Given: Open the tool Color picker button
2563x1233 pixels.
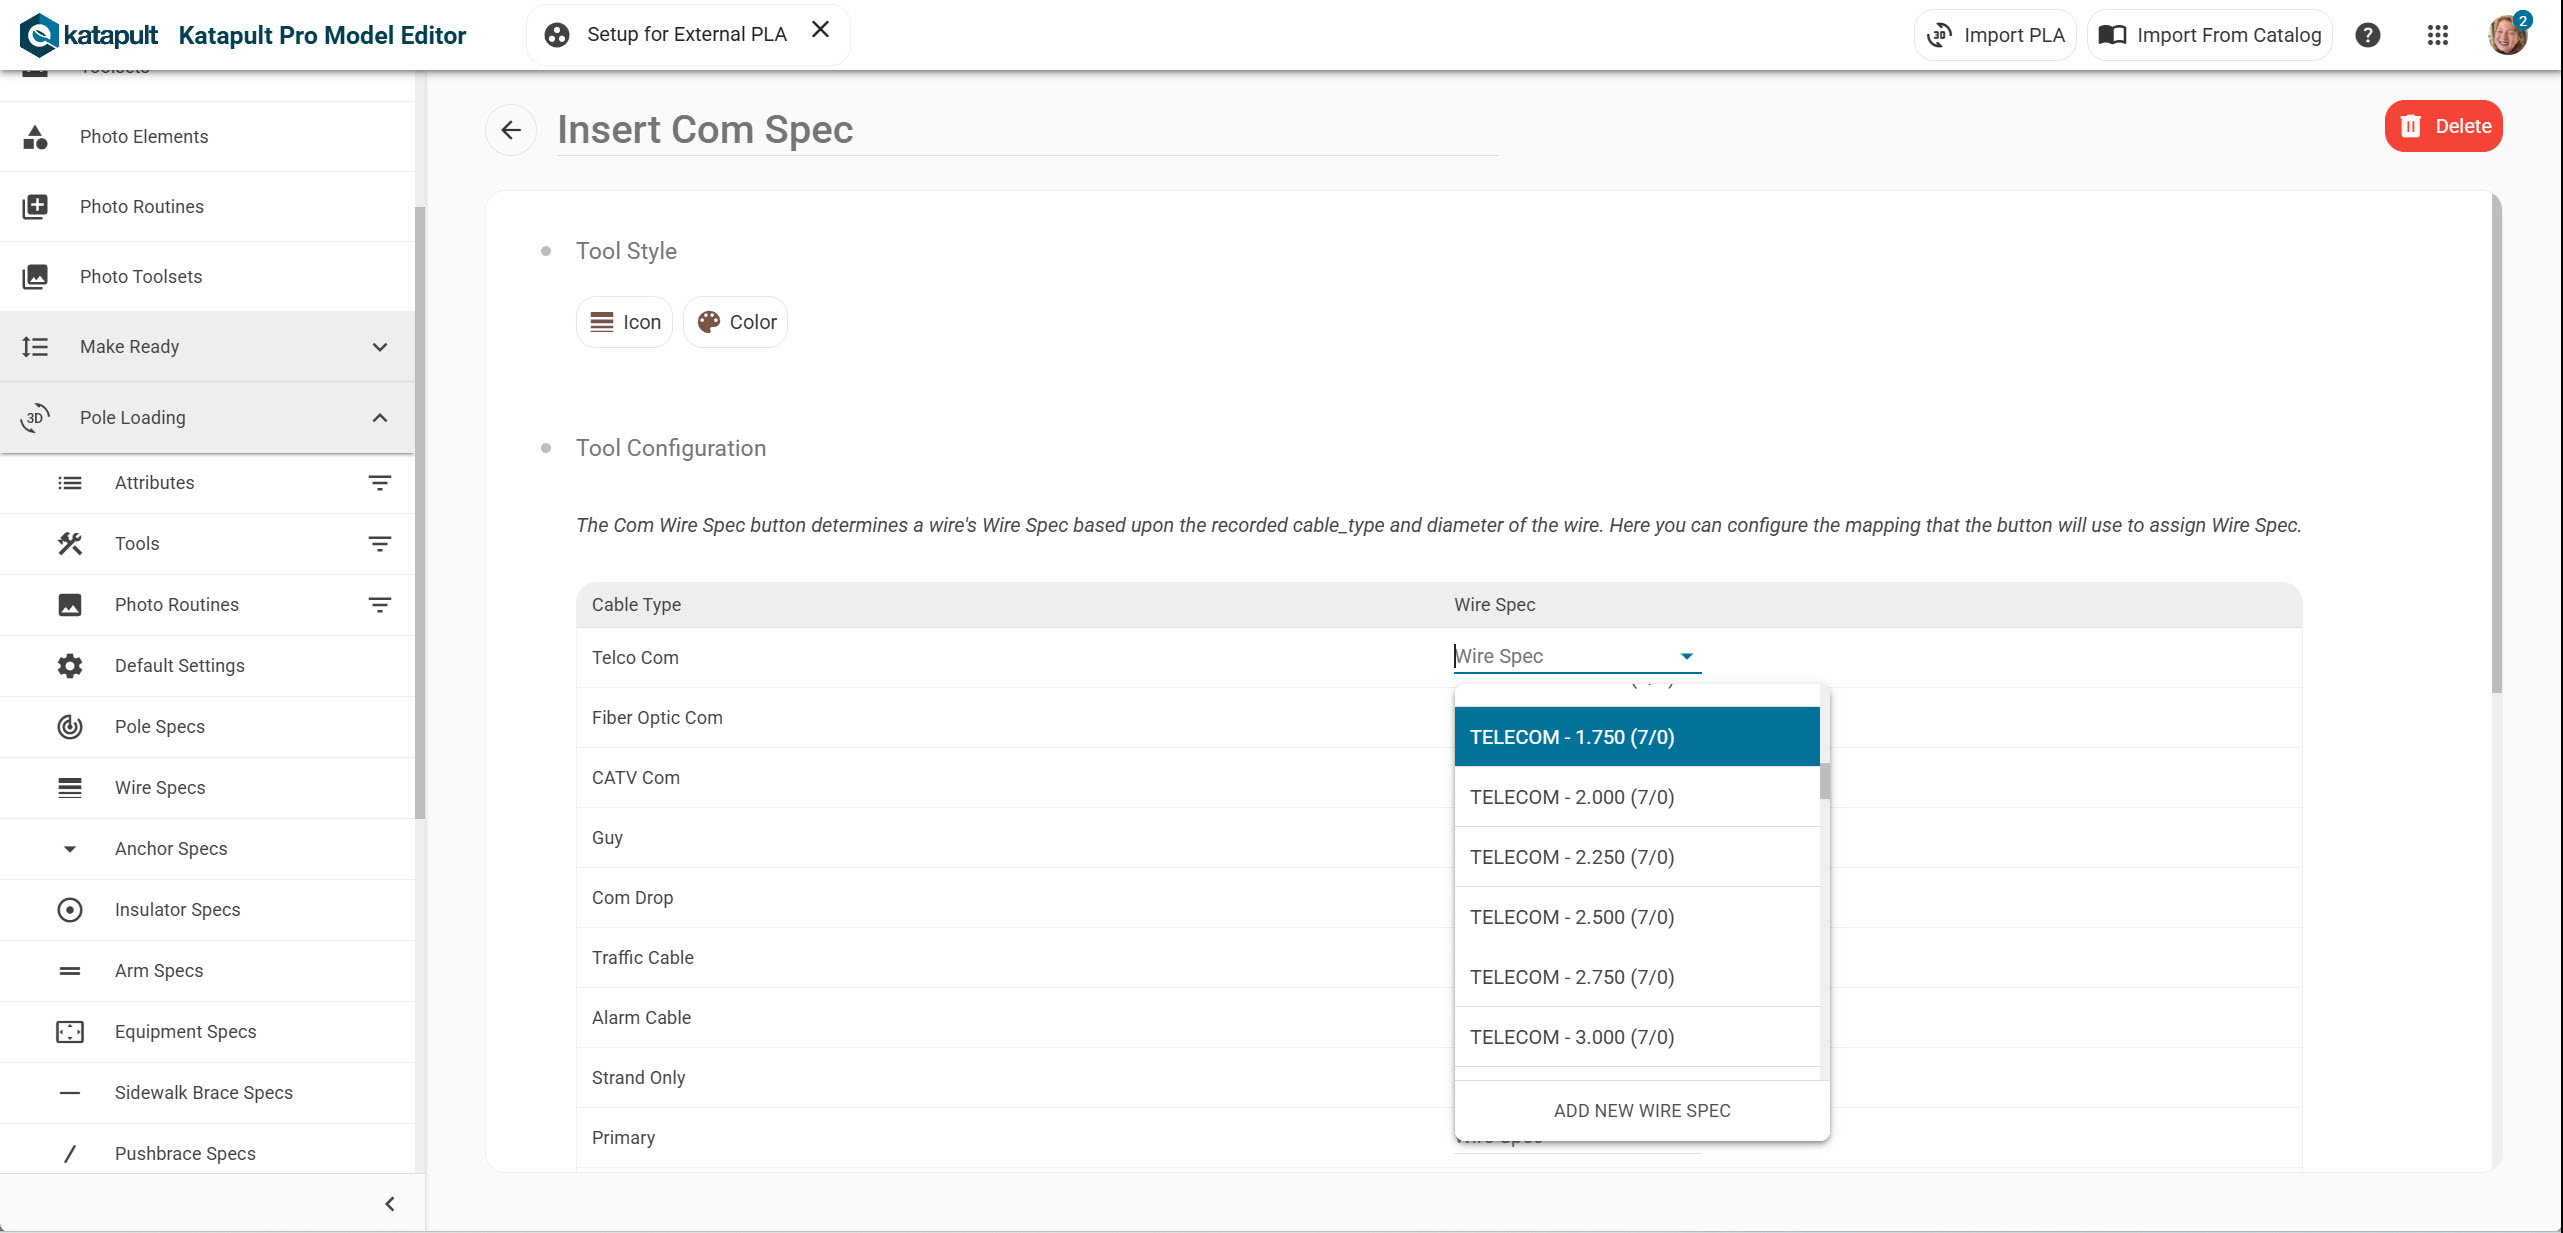Looking at the screenshot, I should point(736,322).
